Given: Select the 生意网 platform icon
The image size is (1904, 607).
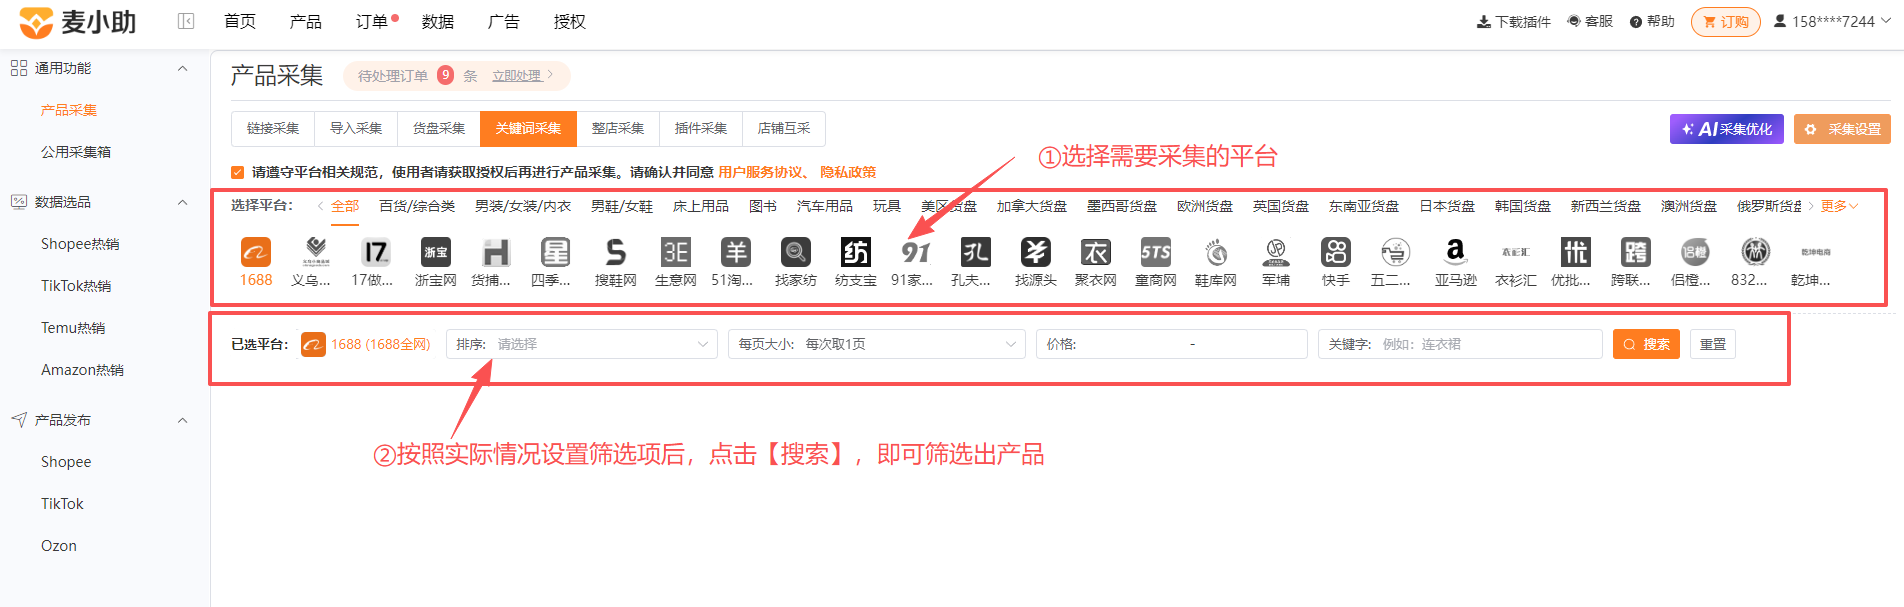Looking at the screenshot, I should pos(676,252).
